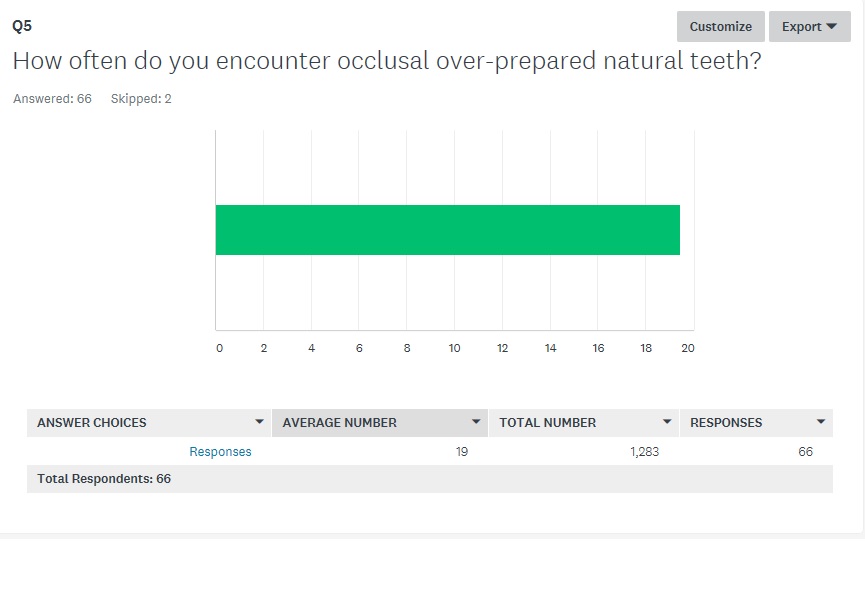The width and height of the screenshot is (865, 614).
Task: Click the Skipped: 2 count text
Action: [141, 99]
